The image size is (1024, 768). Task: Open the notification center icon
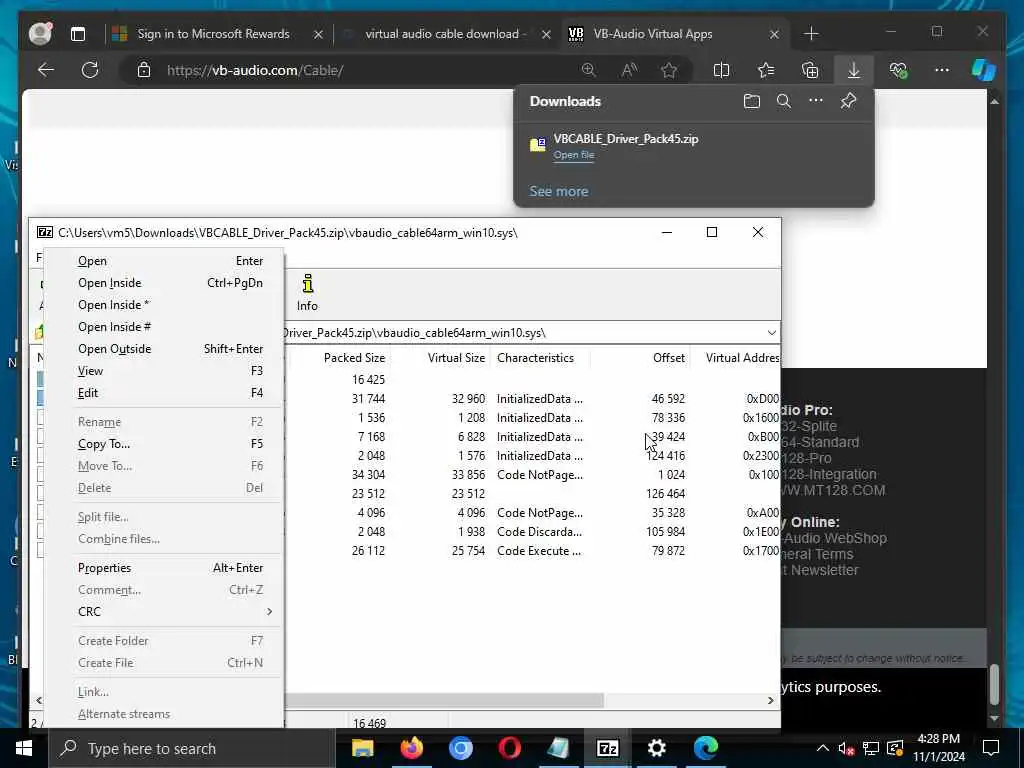(991, 748)
